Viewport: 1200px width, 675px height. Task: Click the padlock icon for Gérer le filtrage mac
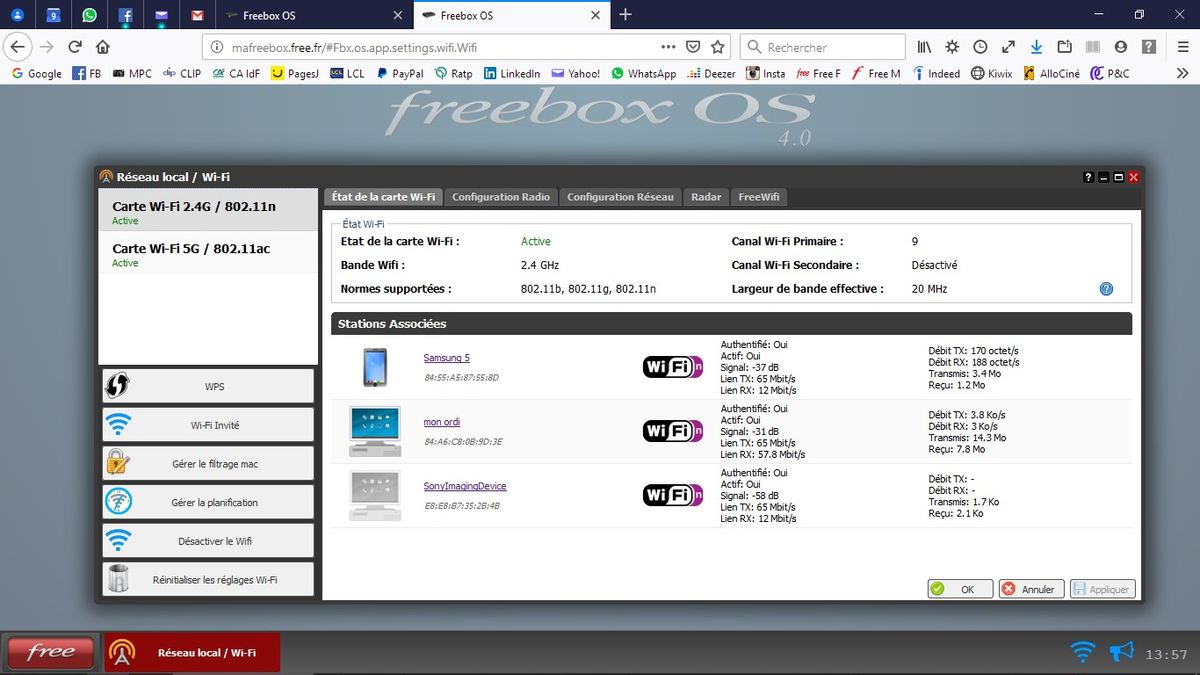click(x=116, y=462)
